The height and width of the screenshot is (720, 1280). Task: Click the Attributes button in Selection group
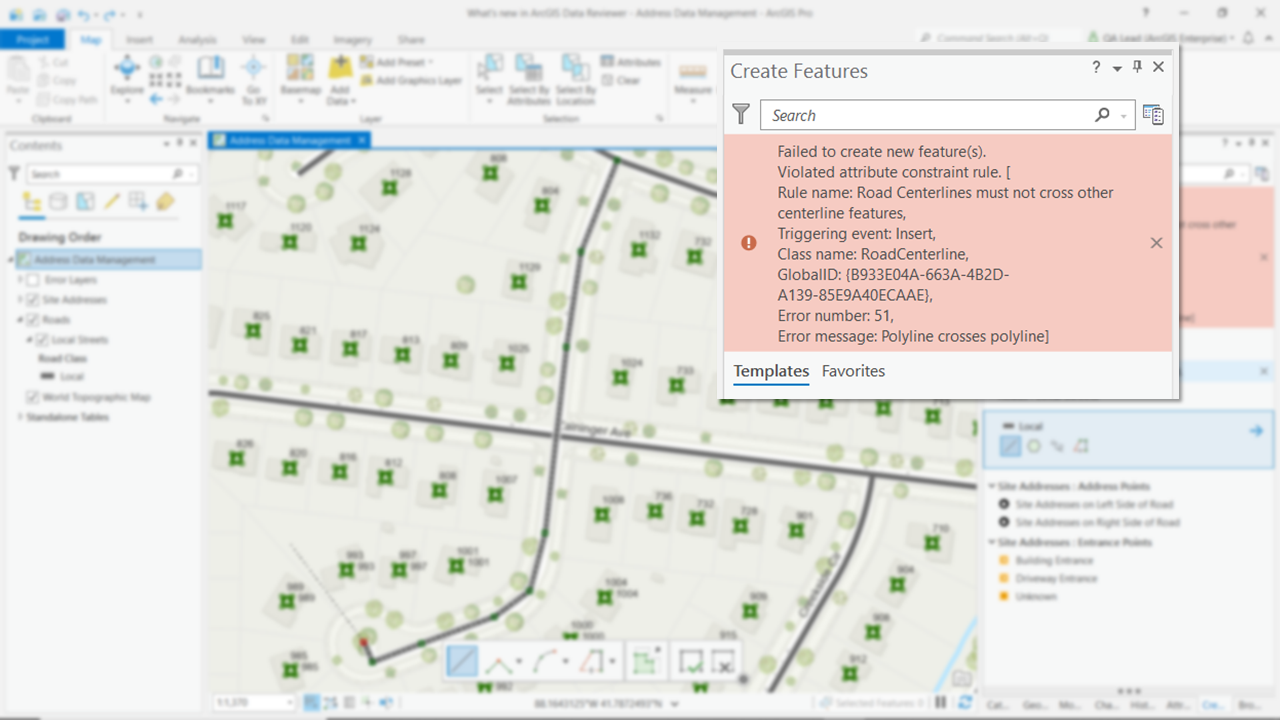point(632,62)
